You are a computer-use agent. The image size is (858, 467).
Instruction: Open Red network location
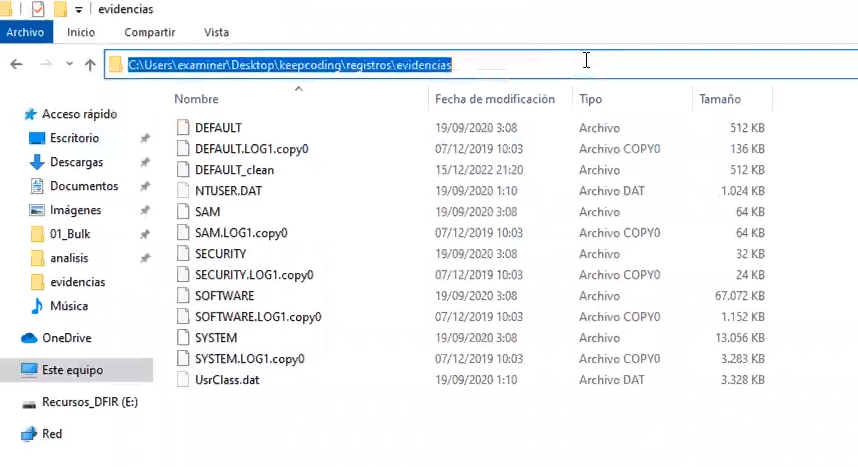(x=52, y=434)
